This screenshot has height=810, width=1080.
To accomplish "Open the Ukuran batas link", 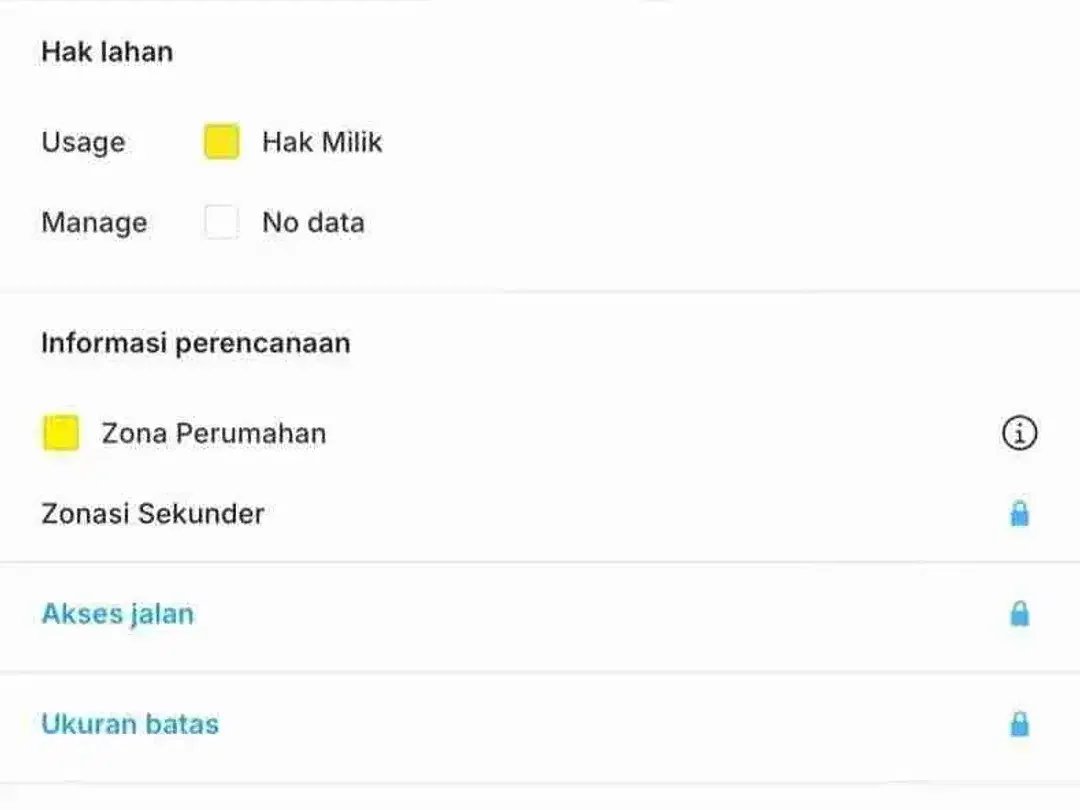I will [130, 724].
